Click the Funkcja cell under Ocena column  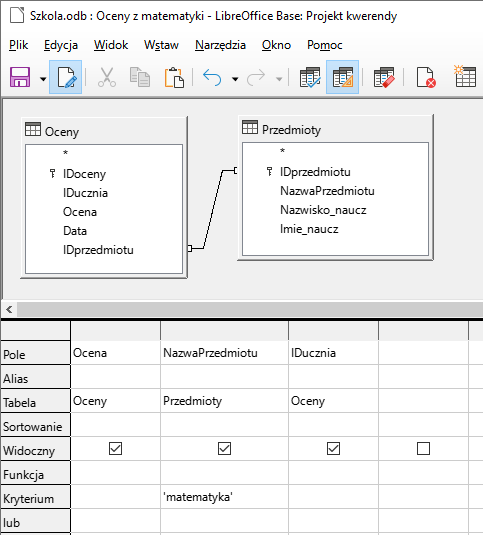coord(116,473)
